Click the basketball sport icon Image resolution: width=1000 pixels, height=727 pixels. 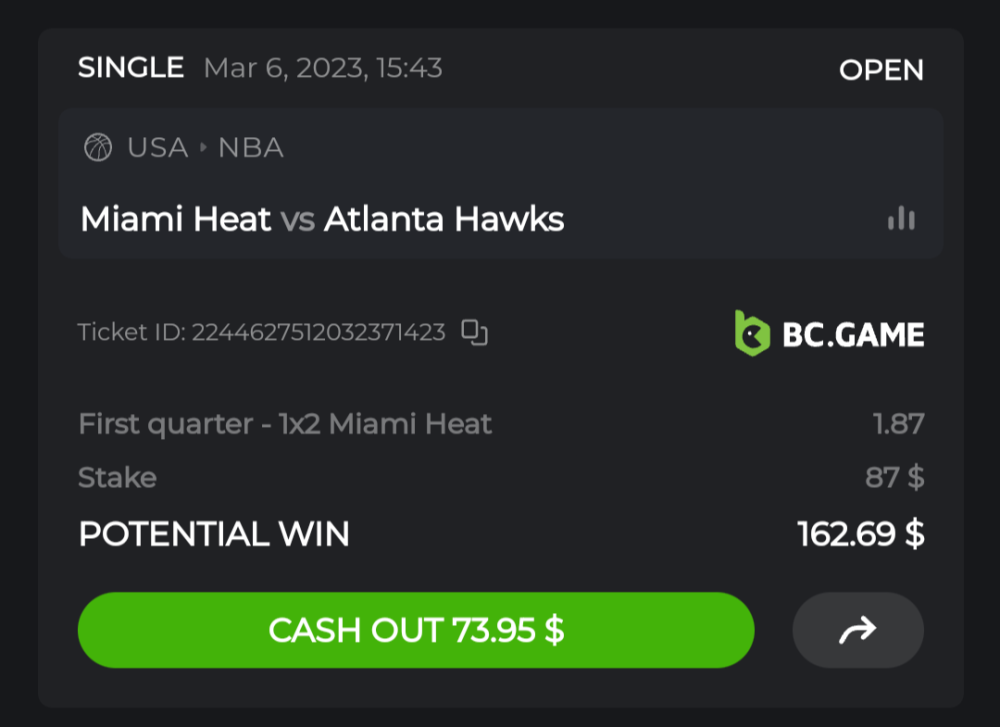tap(98, 148)
